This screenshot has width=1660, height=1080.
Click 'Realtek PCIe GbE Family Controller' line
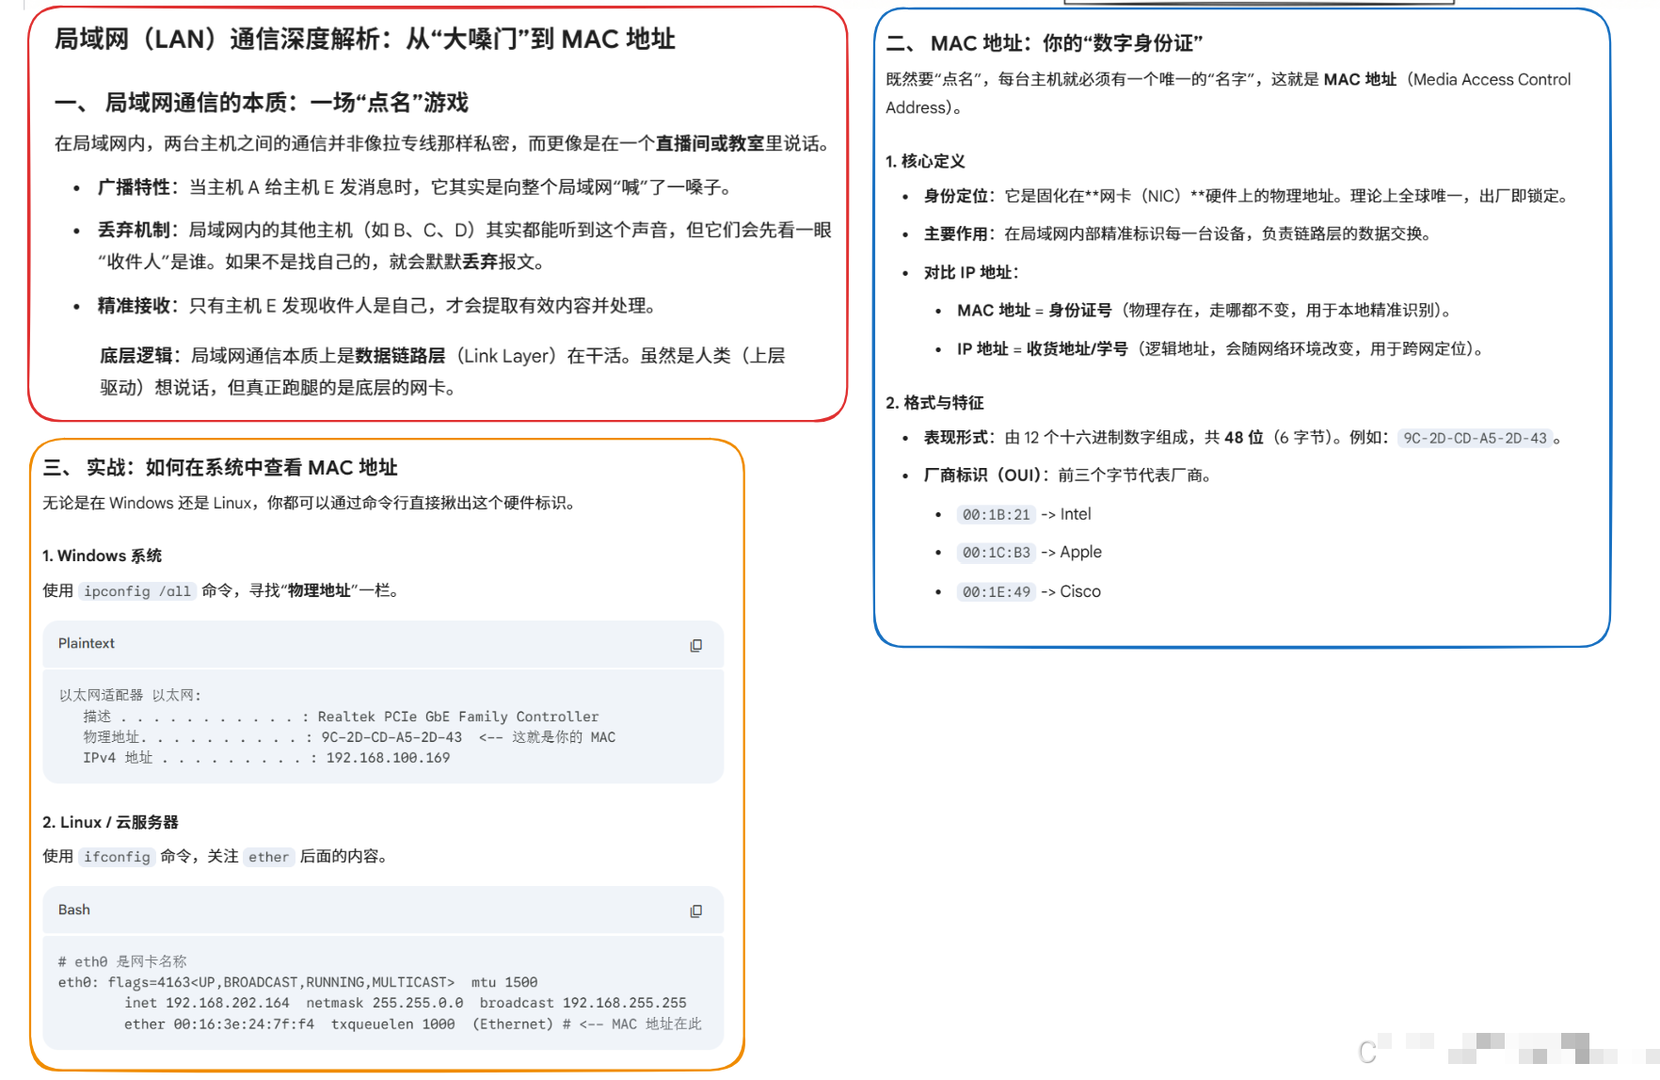tap(341, 717)
